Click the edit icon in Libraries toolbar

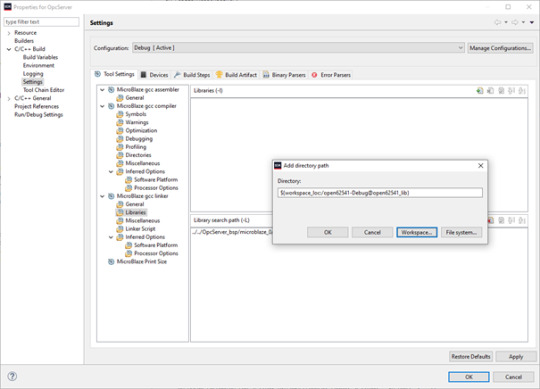[501, 91]
